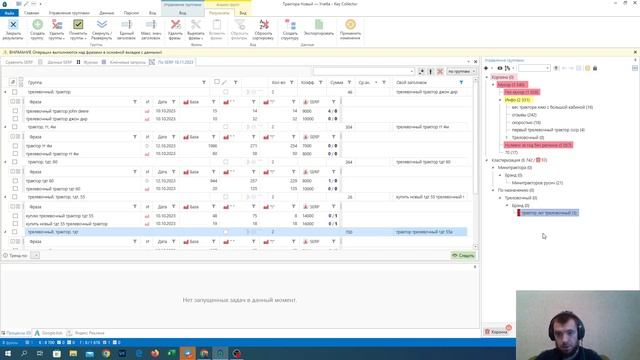Image resolution: width=640 pixels, height=360 pixels.
Task: Open Данные ribbon tab
Action: click(107, 13)
